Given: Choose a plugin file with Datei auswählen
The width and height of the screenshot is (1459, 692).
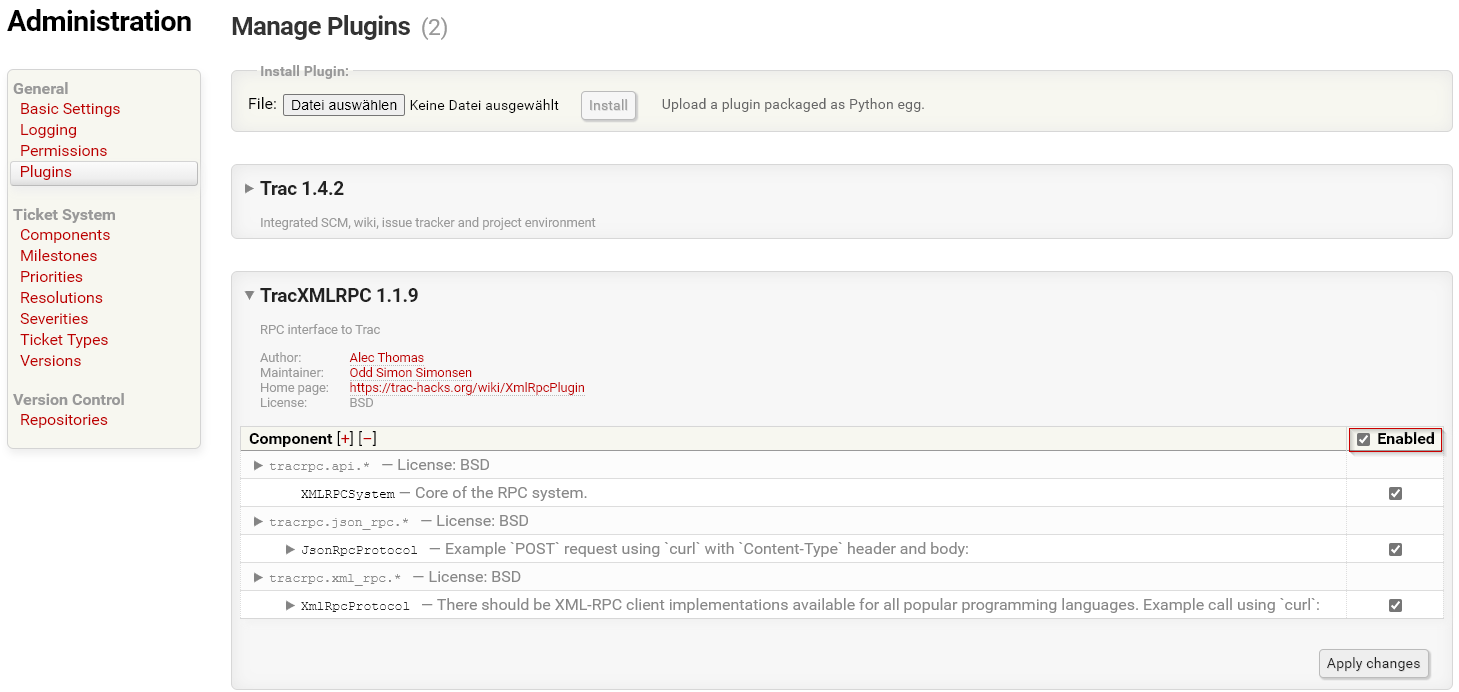Looking at the screenshot, I should pyautogui.click(x=343, y=104).
